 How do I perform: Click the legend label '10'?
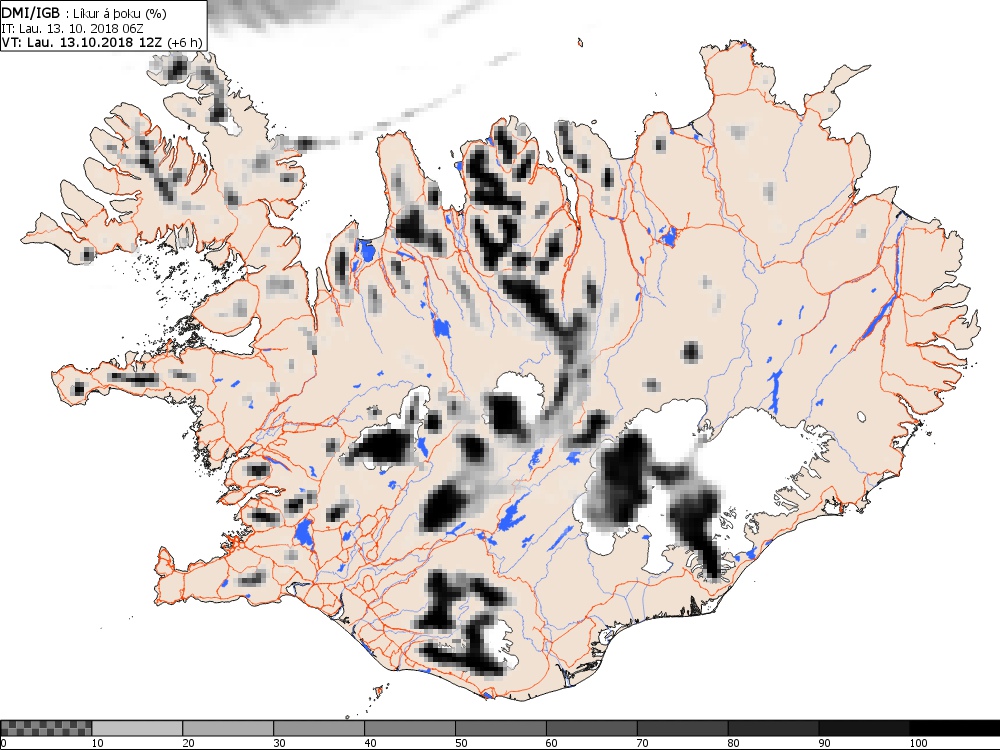coord(97,743)
